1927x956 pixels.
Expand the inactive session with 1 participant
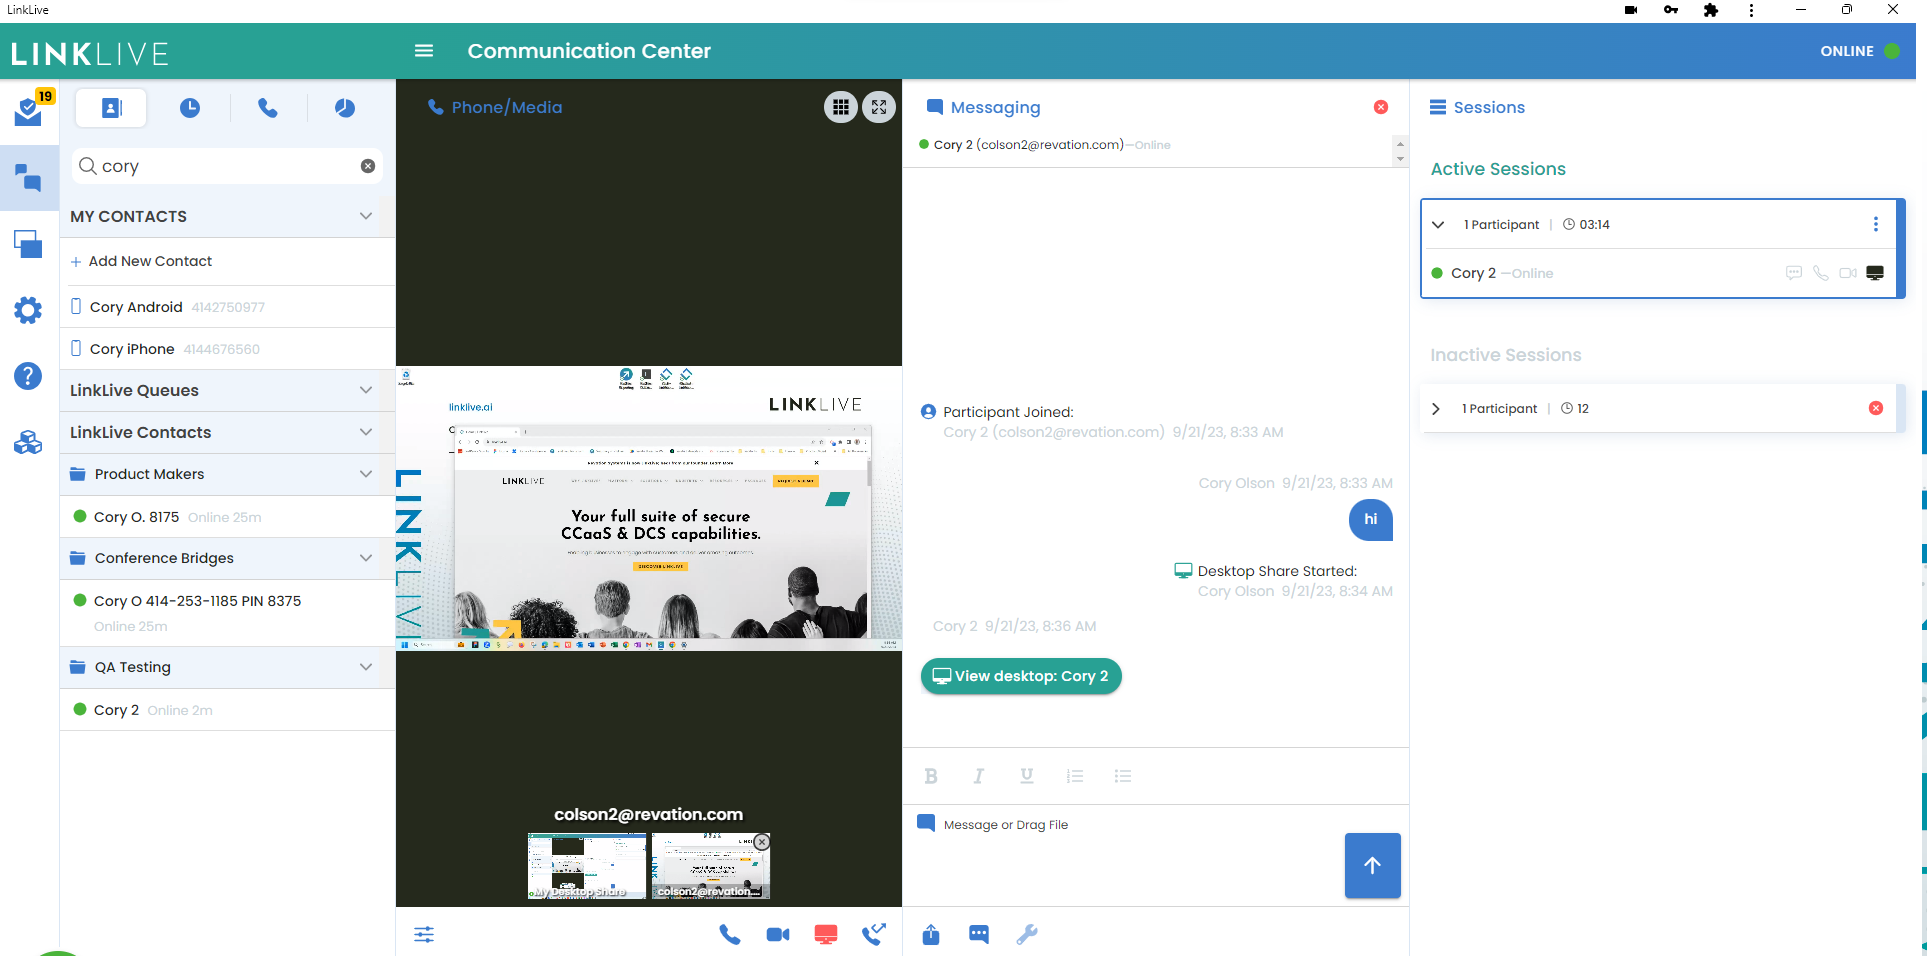point(1436,409)
